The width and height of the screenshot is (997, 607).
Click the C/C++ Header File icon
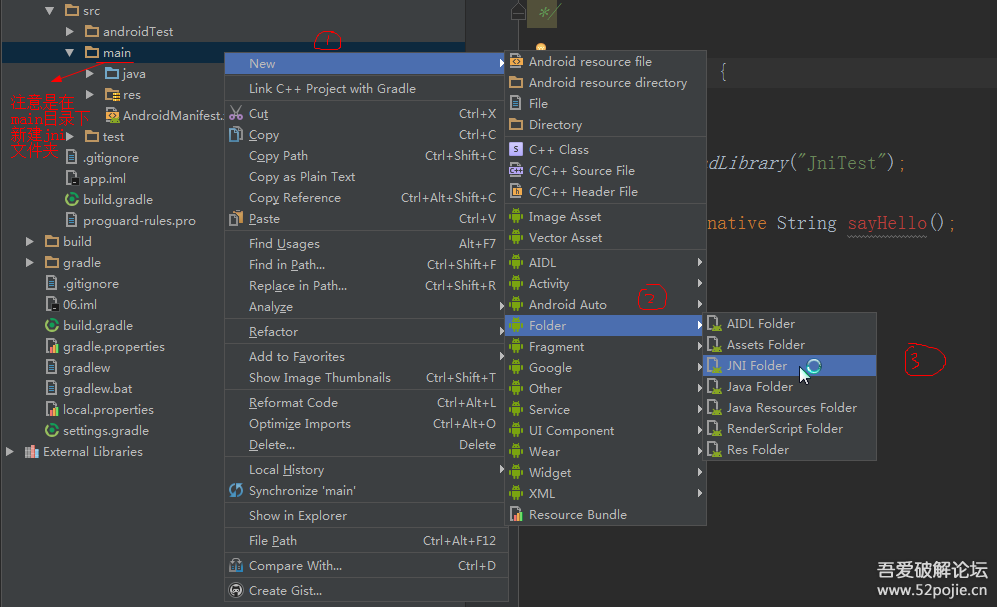(x=516, y=191)
